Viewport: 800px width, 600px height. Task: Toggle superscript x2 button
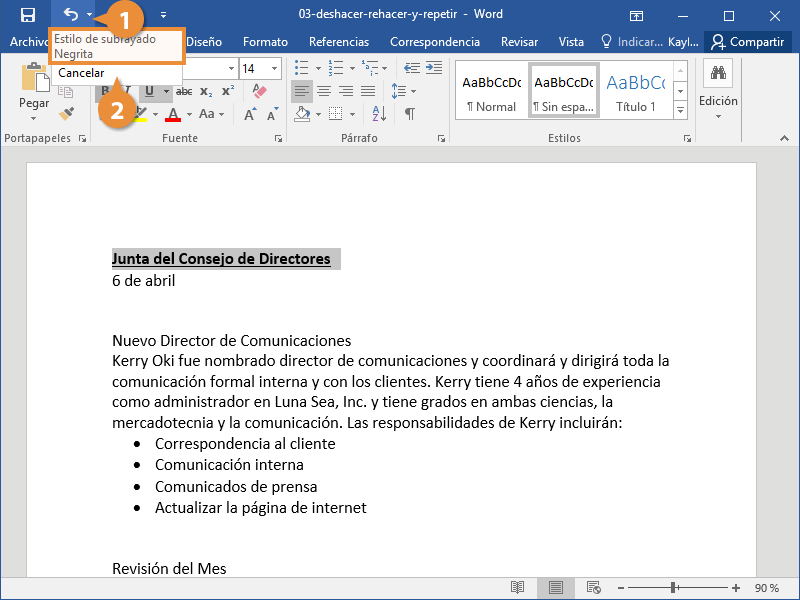(x=228, y=91)
